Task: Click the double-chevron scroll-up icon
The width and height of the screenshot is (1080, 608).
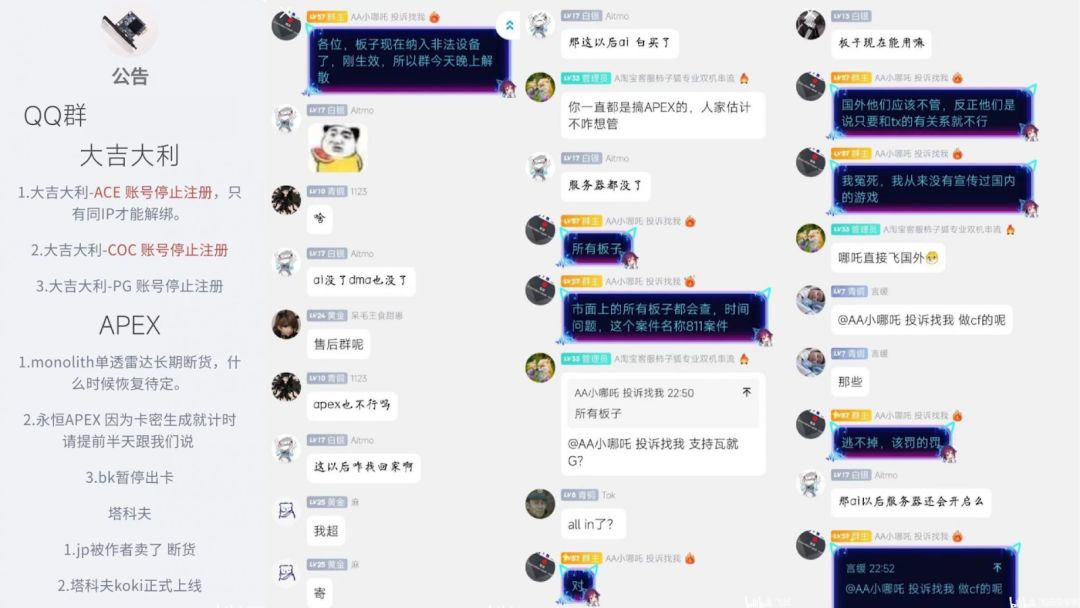Action: [509, 25]
